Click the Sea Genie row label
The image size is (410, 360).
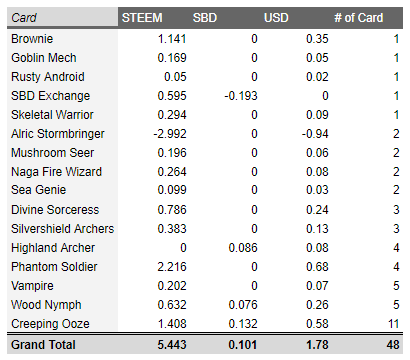click(38, 190)
